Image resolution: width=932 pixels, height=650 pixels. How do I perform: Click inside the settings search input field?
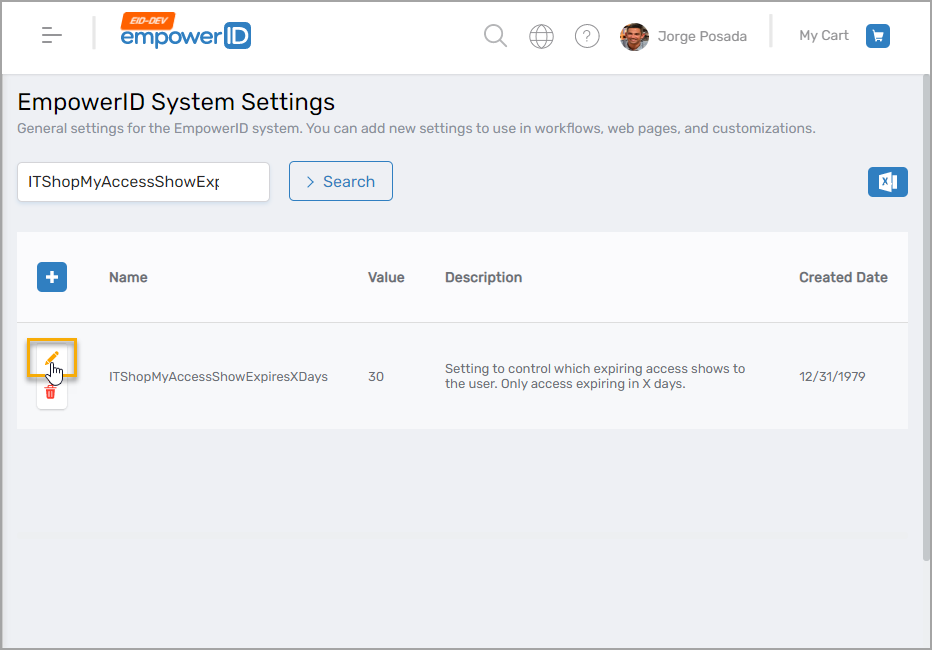[x=143, y=181]
